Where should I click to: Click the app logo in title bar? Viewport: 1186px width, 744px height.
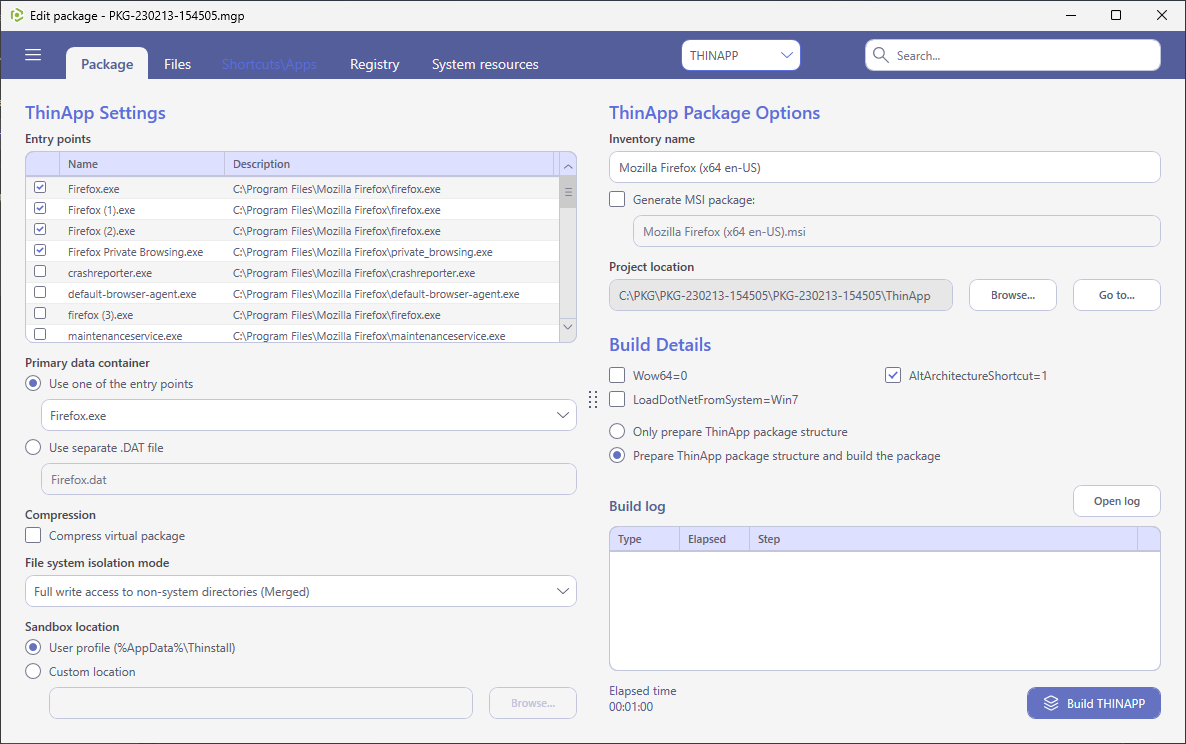click(16, 15)
